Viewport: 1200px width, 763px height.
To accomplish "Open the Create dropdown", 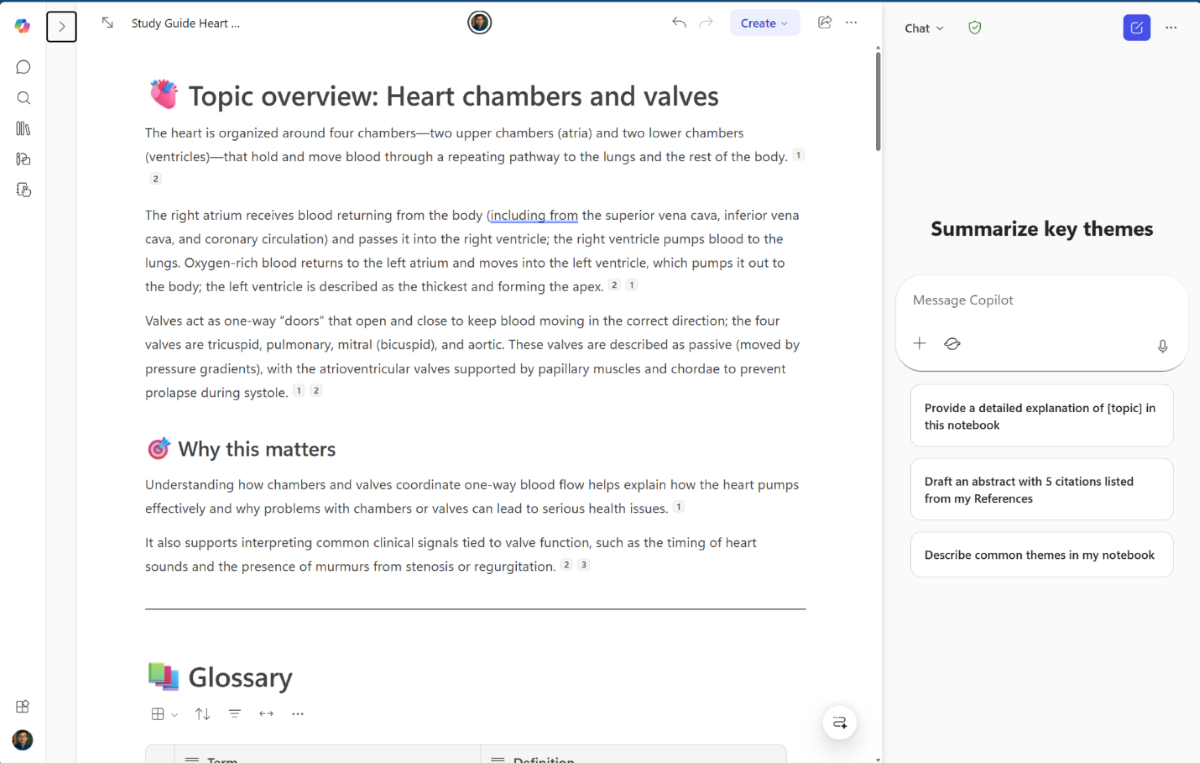I will 765,23.
